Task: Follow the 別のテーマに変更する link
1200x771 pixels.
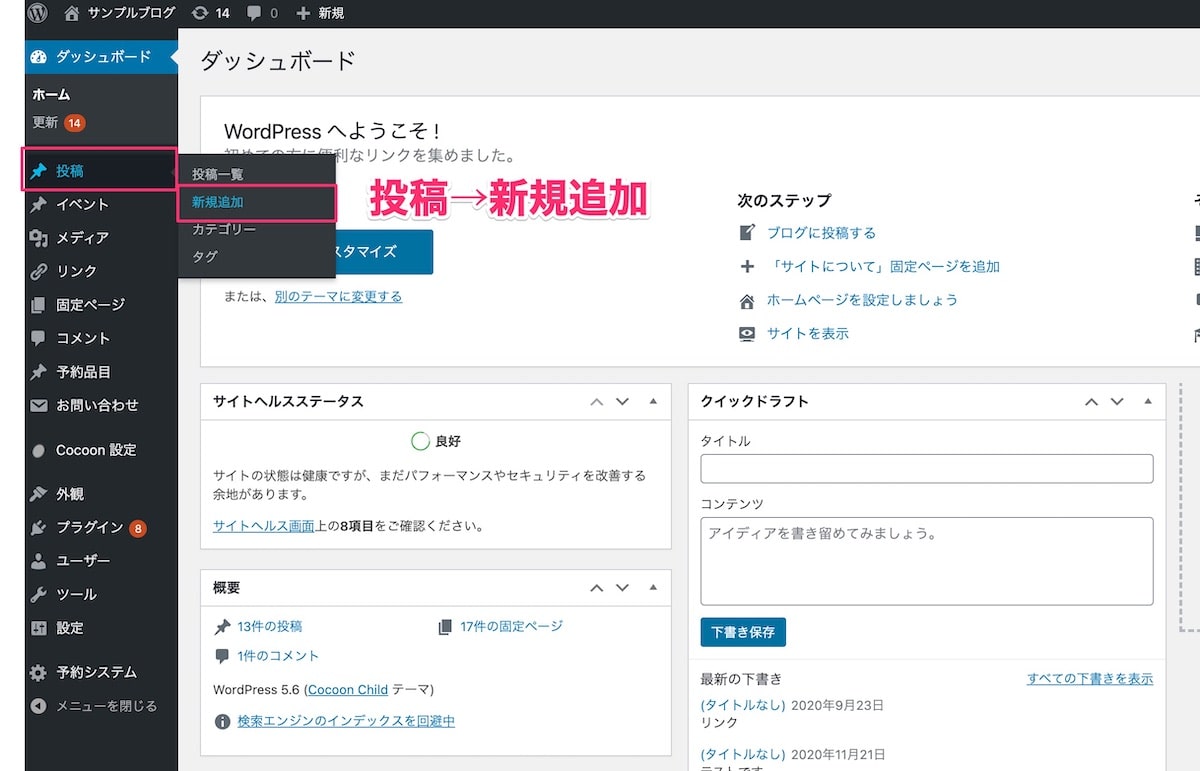Action: coord(338,297)
